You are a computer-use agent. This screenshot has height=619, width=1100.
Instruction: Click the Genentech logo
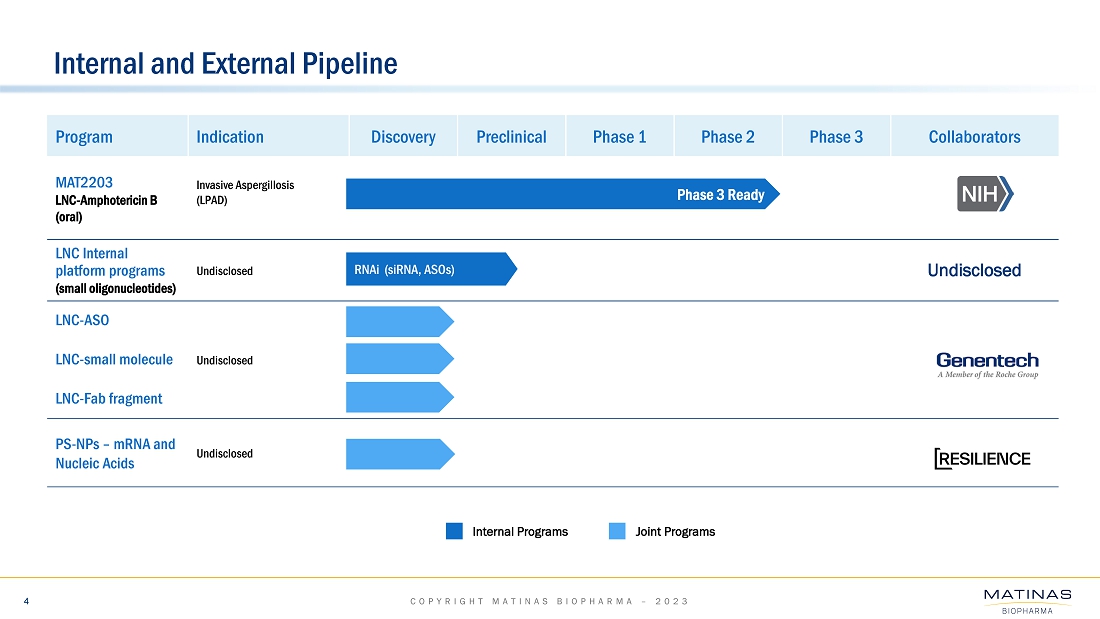pos(987,365)
